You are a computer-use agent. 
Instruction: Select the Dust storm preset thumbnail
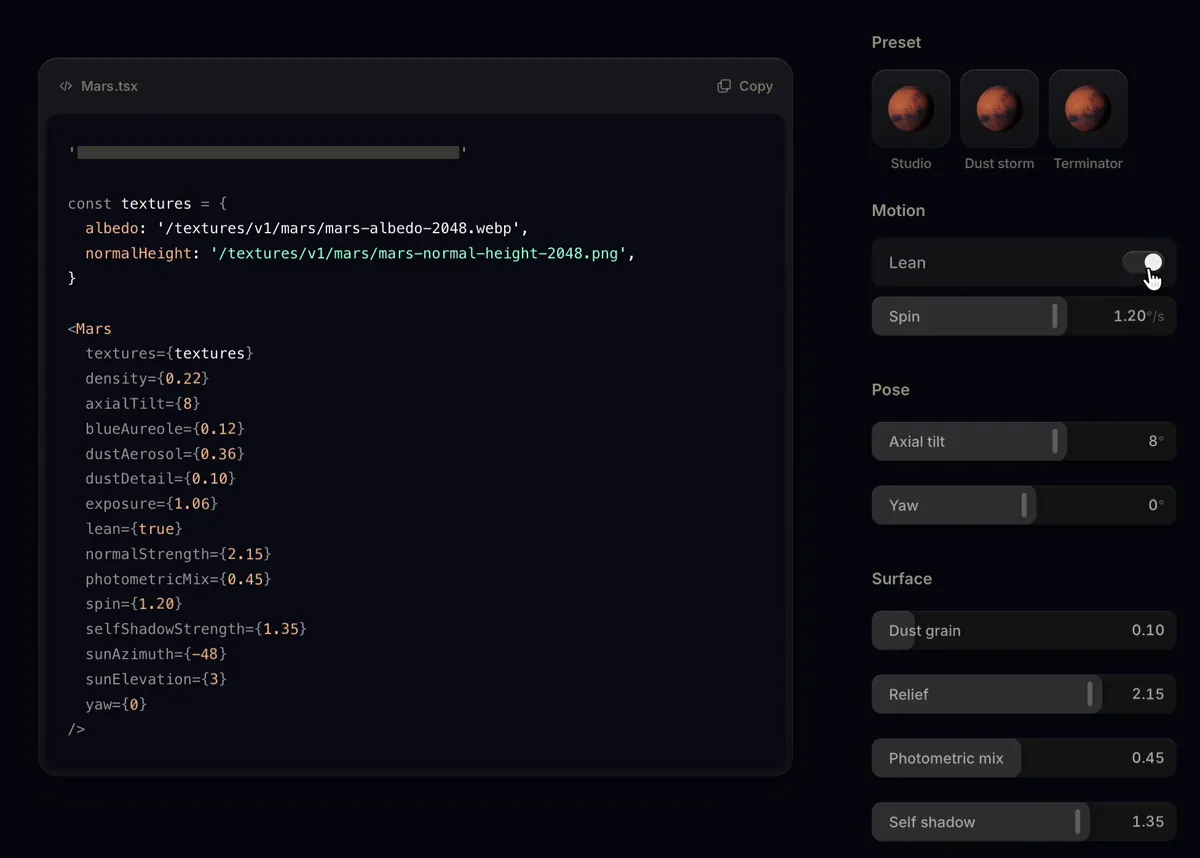[999, 109]
